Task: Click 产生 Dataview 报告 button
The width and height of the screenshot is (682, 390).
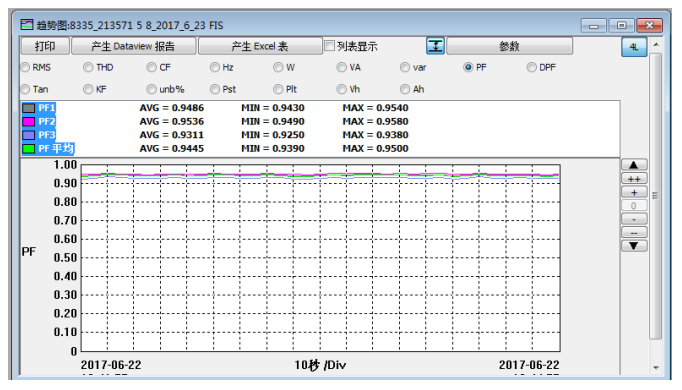Action: [x=133, y=46]
